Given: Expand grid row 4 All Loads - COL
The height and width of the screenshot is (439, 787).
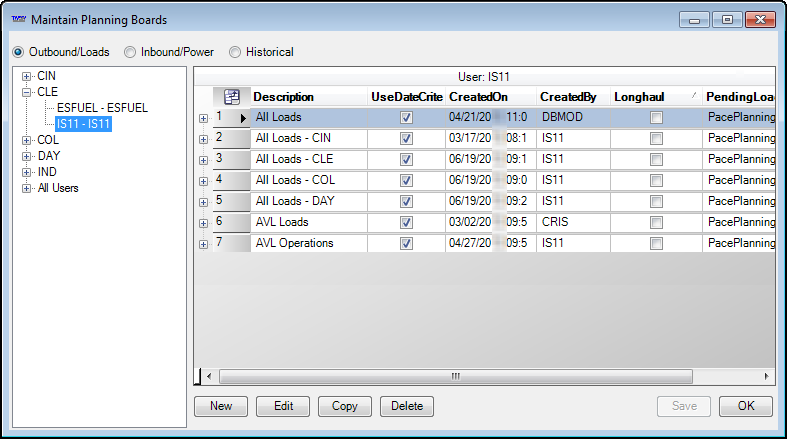Looking at the screenshot, I should 203,182.
